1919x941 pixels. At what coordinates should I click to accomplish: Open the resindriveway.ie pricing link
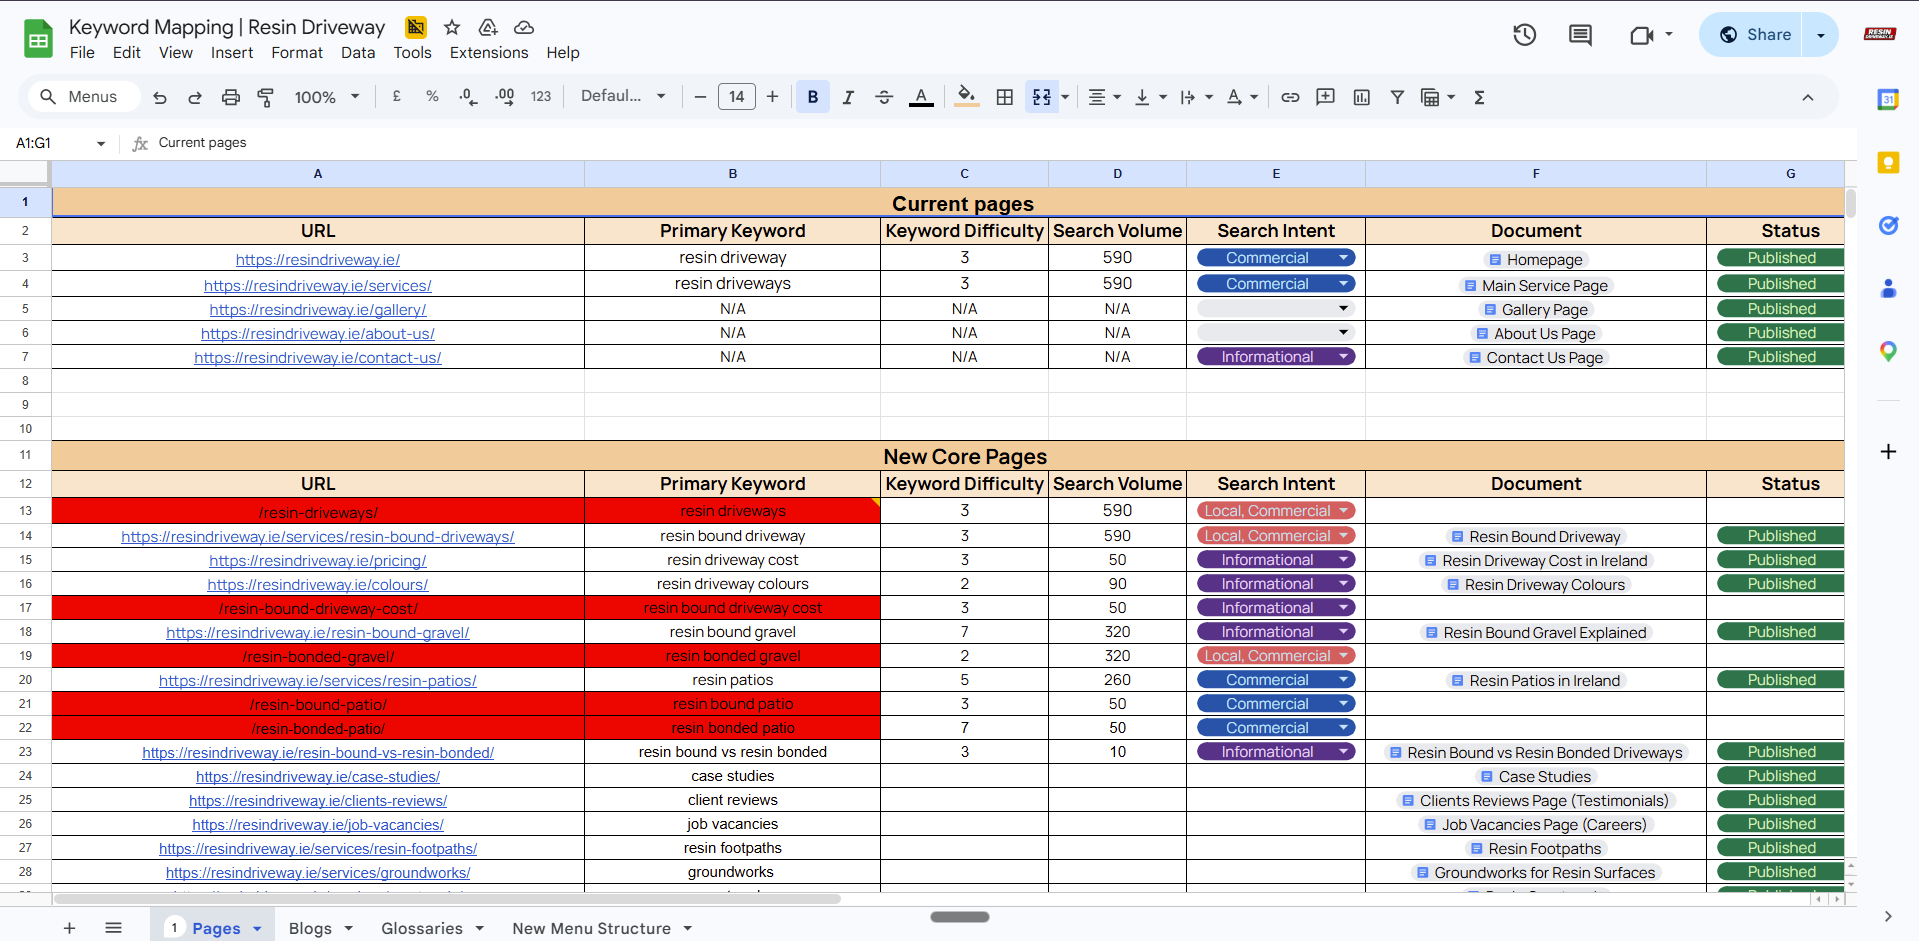point(318,560)
